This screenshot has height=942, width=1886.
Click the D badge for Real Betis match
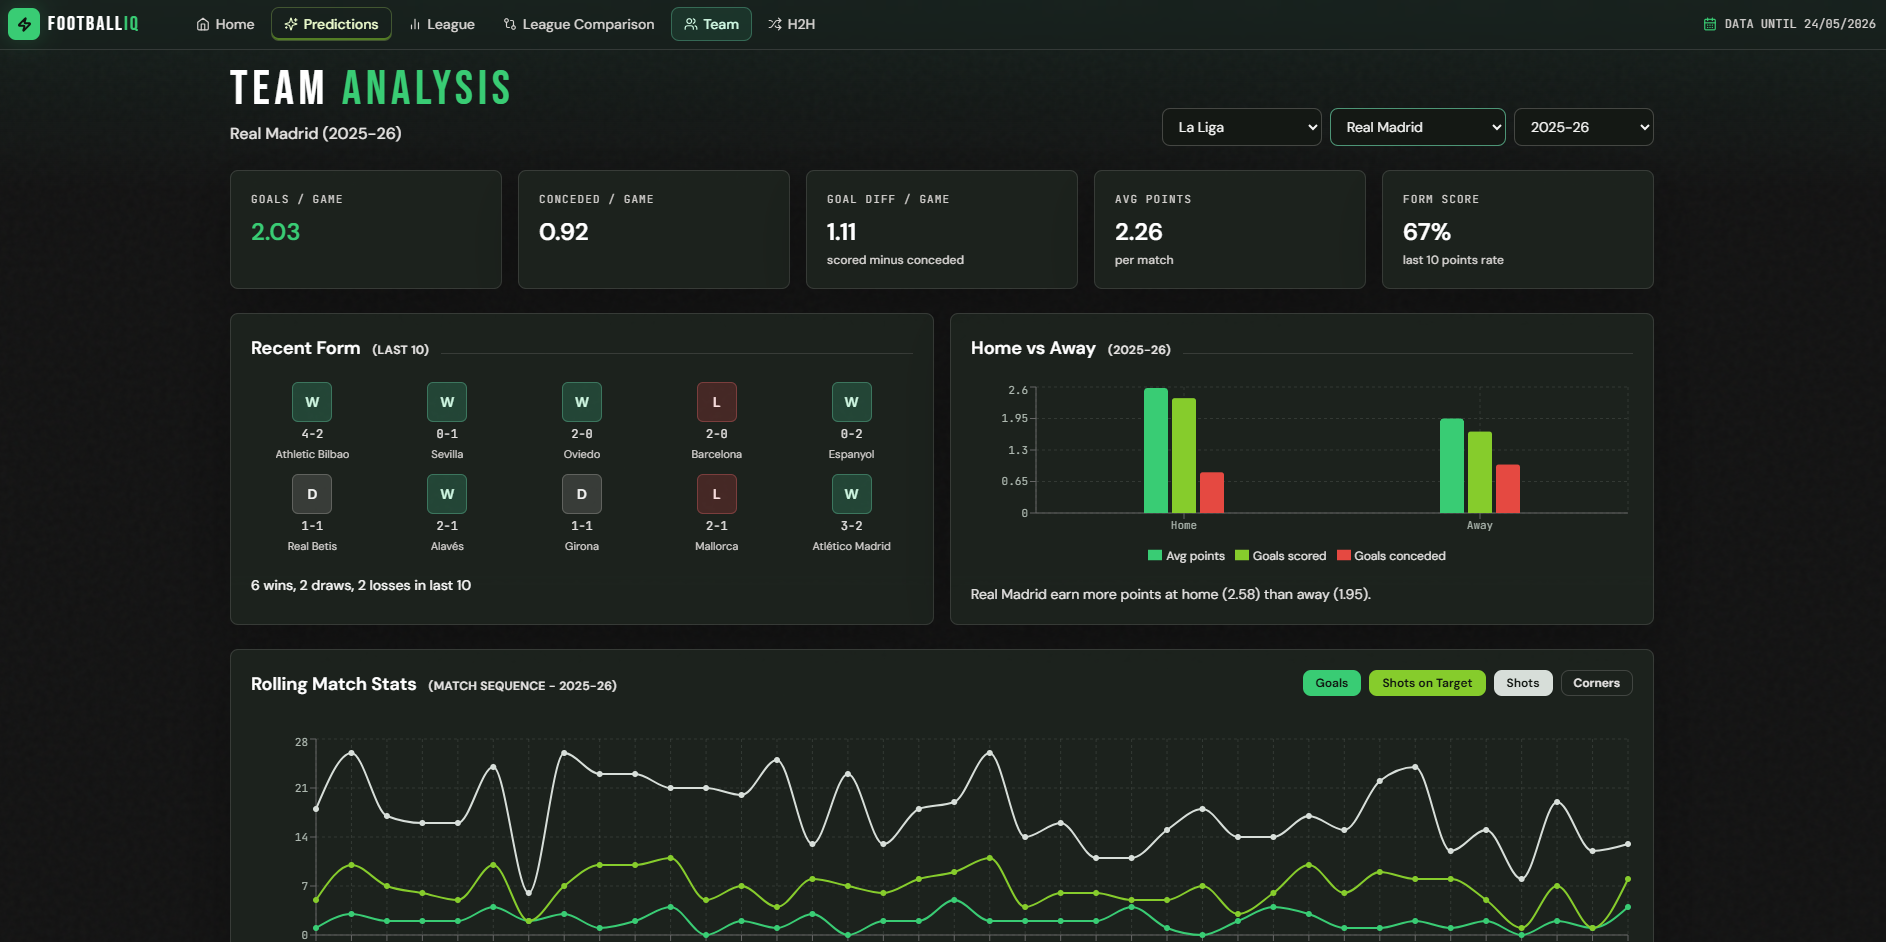(312, 494)
